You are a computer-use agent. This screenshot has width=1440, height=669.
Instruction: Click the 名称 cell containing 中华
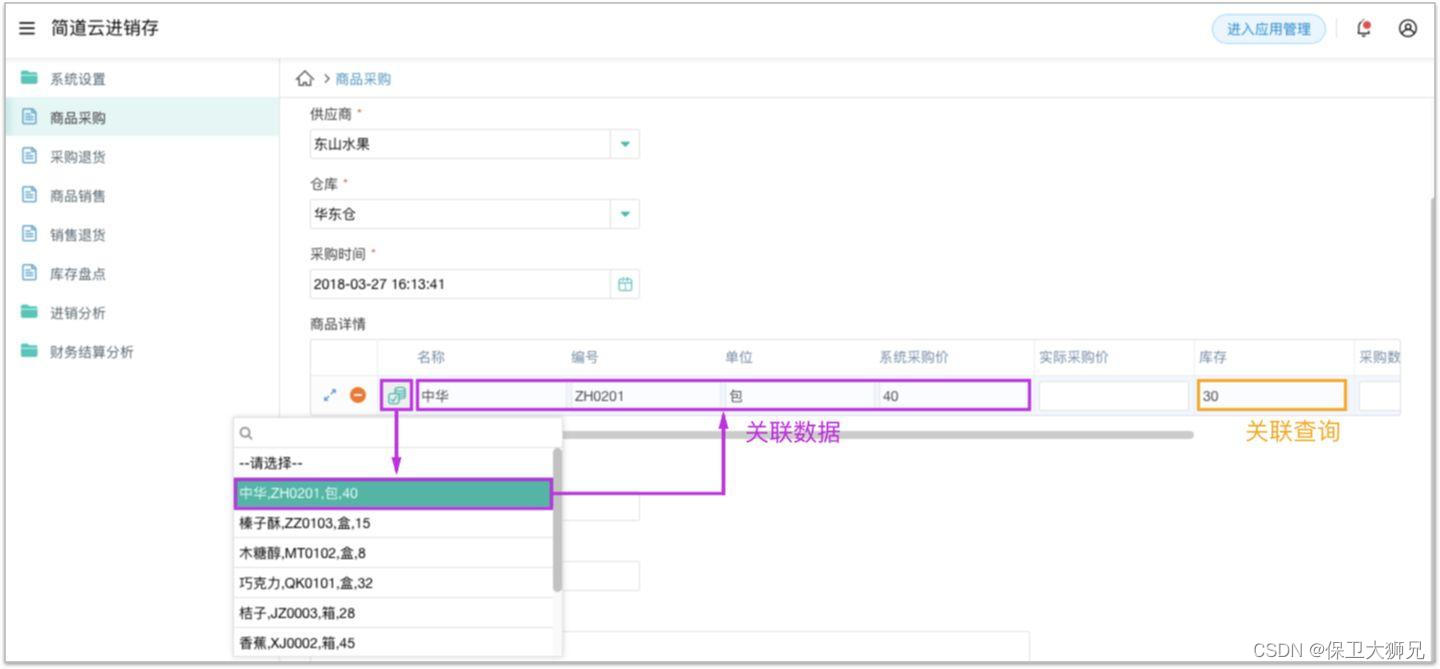point(492,396)
